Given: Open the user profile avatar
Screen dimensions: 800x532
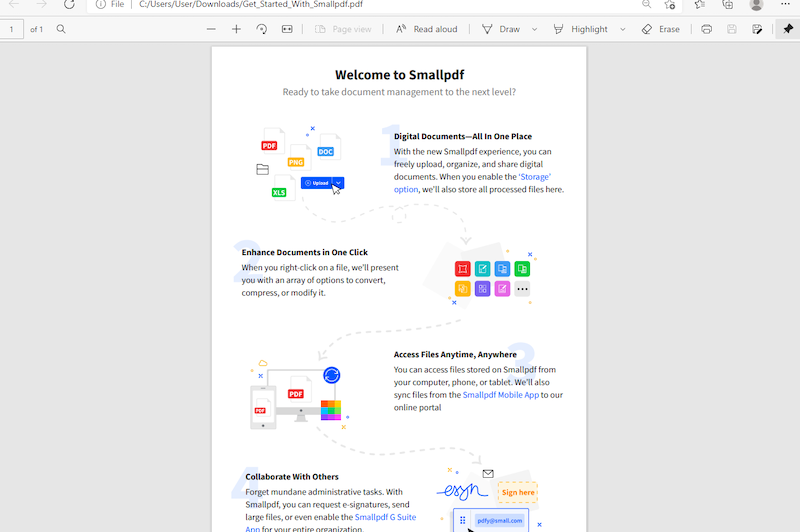Looking at the screenshot, I should pyautogui.click(x=756, y=5).
